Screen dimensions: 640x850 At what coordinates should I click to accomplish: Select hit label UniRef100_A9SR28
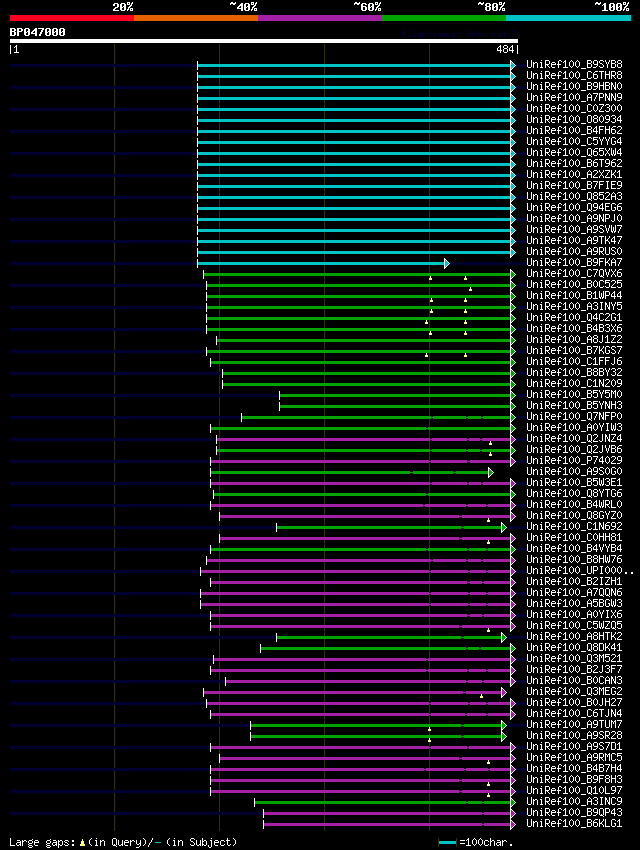tap(574, 735)
